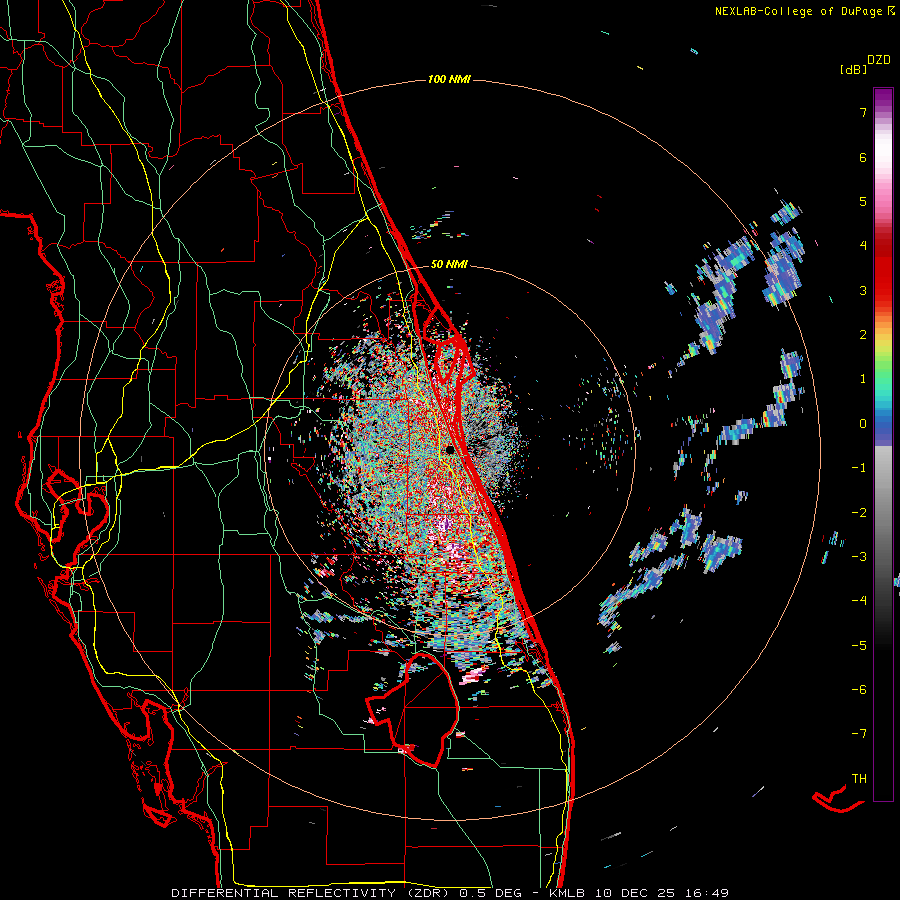Click the [dB] unit label
This screenshot has height=900, width=900.
[853, 69]
